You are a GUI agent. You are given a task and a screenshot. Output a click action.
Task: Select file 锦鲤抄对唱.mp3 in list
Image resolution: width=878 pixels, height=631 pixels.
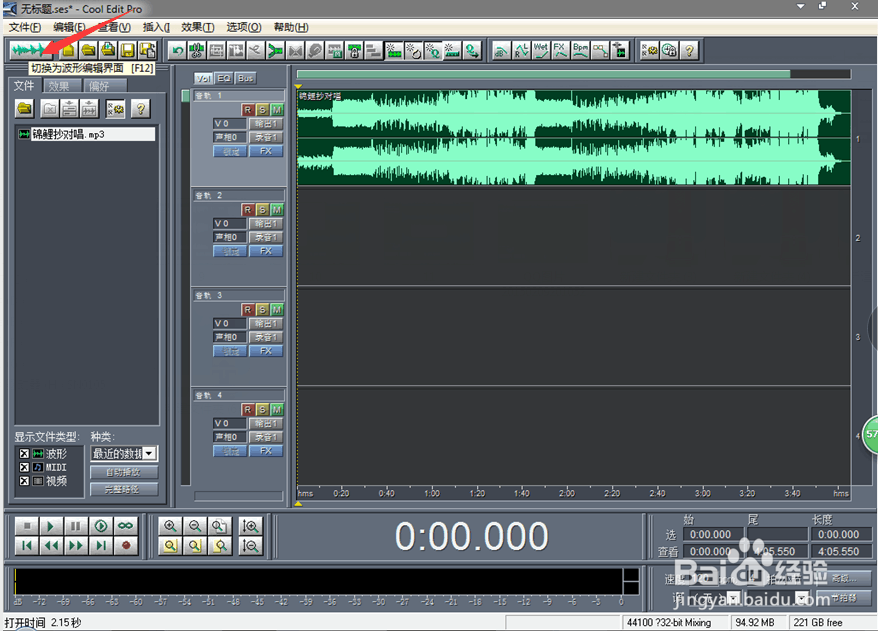pos(86,134)
